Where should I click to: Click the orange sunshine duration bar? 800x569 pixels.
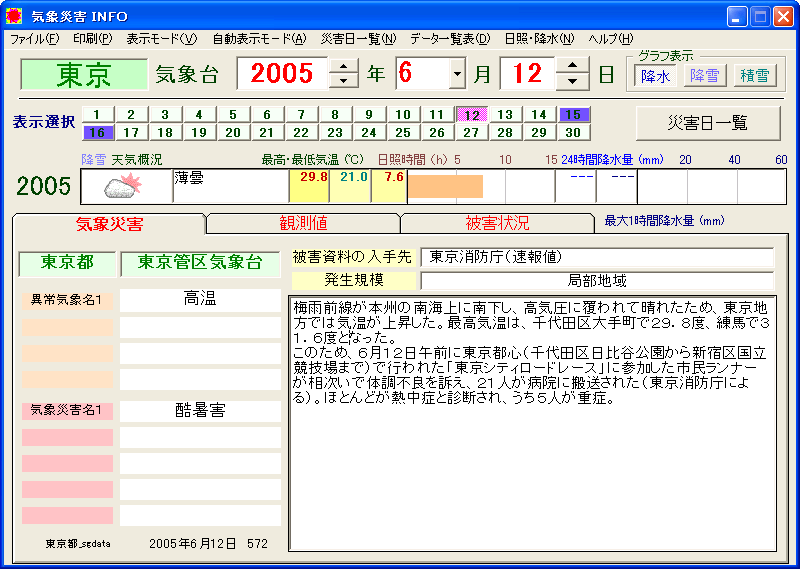445,186
